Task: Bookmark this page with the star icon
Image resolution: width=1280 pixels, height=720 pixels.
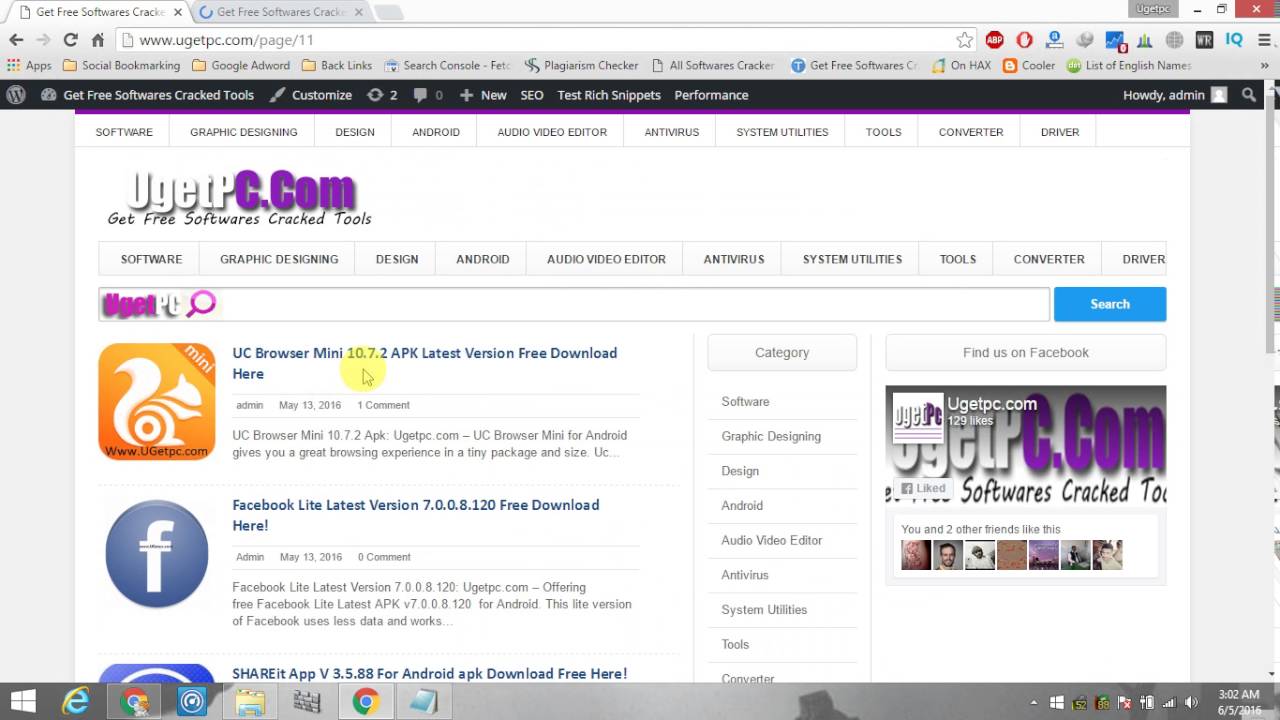Action: coord(964,40)
